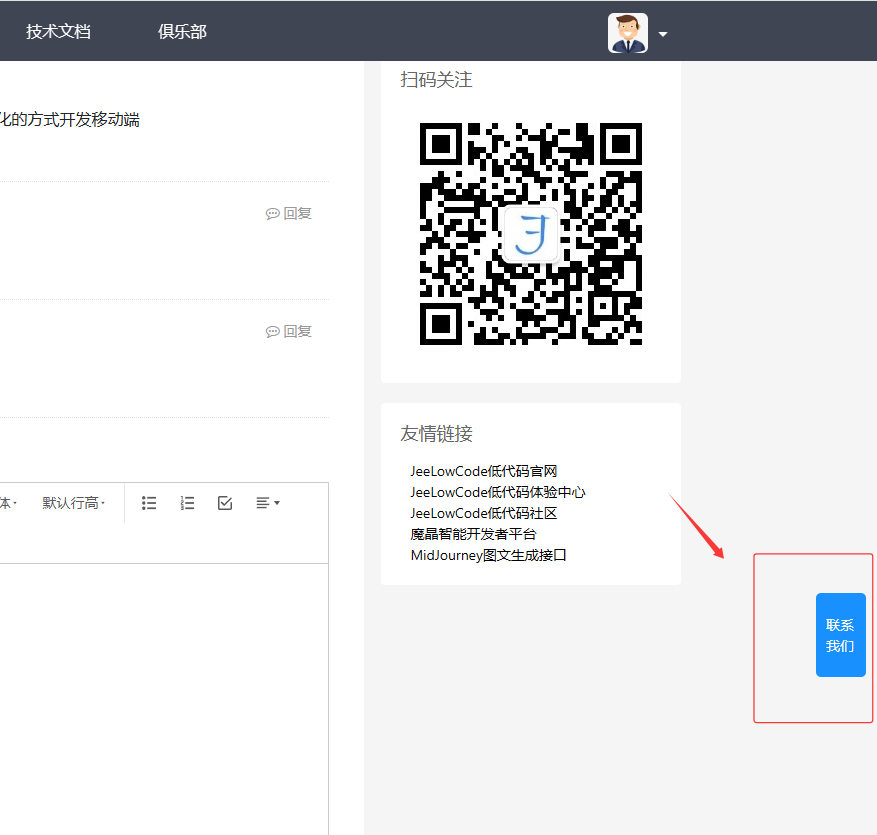Open the JeeLowCode低代码社区 link
Image resolution: width=877 pixels, height=835 pixels.
pos(483,513)
